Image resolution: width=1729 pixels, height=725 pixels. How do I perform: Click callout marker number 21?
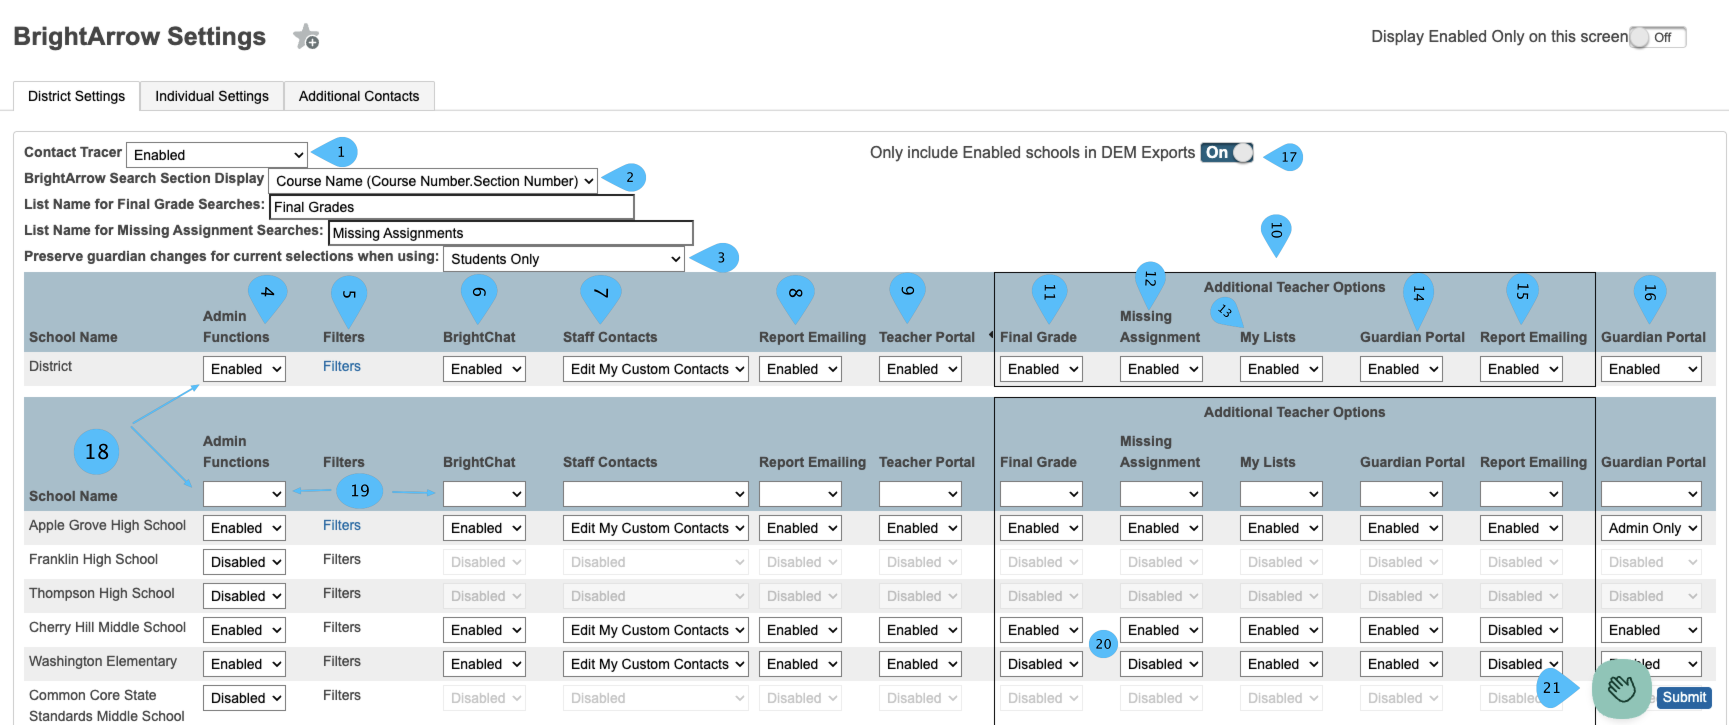pos(1556,688)
